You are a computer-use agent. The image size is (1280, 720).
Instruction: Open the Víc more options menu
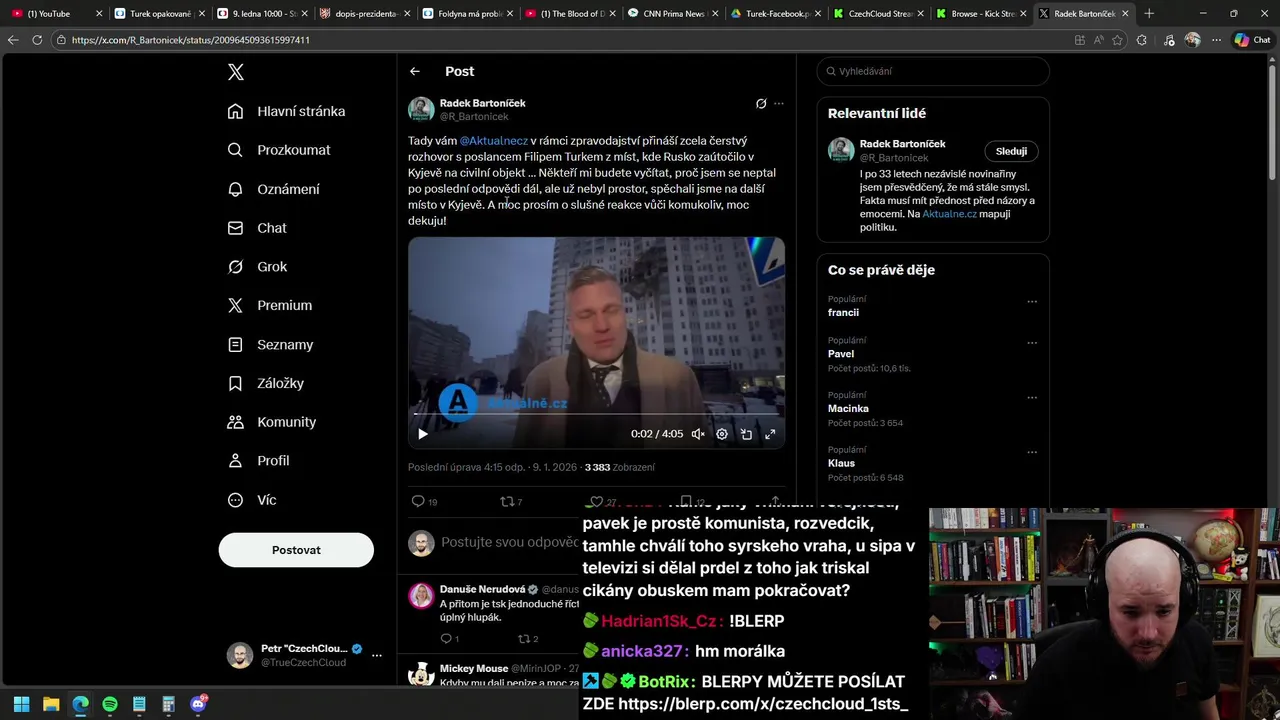click(x=252, y=500)
